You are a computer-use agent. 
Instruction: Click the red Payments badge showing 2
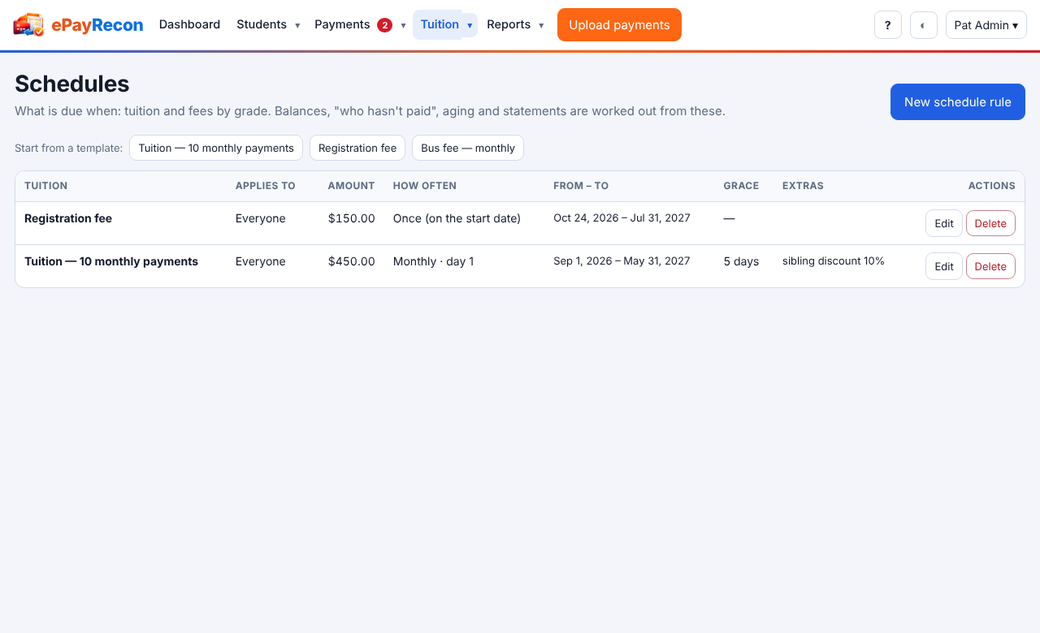[x=385, y=25]
